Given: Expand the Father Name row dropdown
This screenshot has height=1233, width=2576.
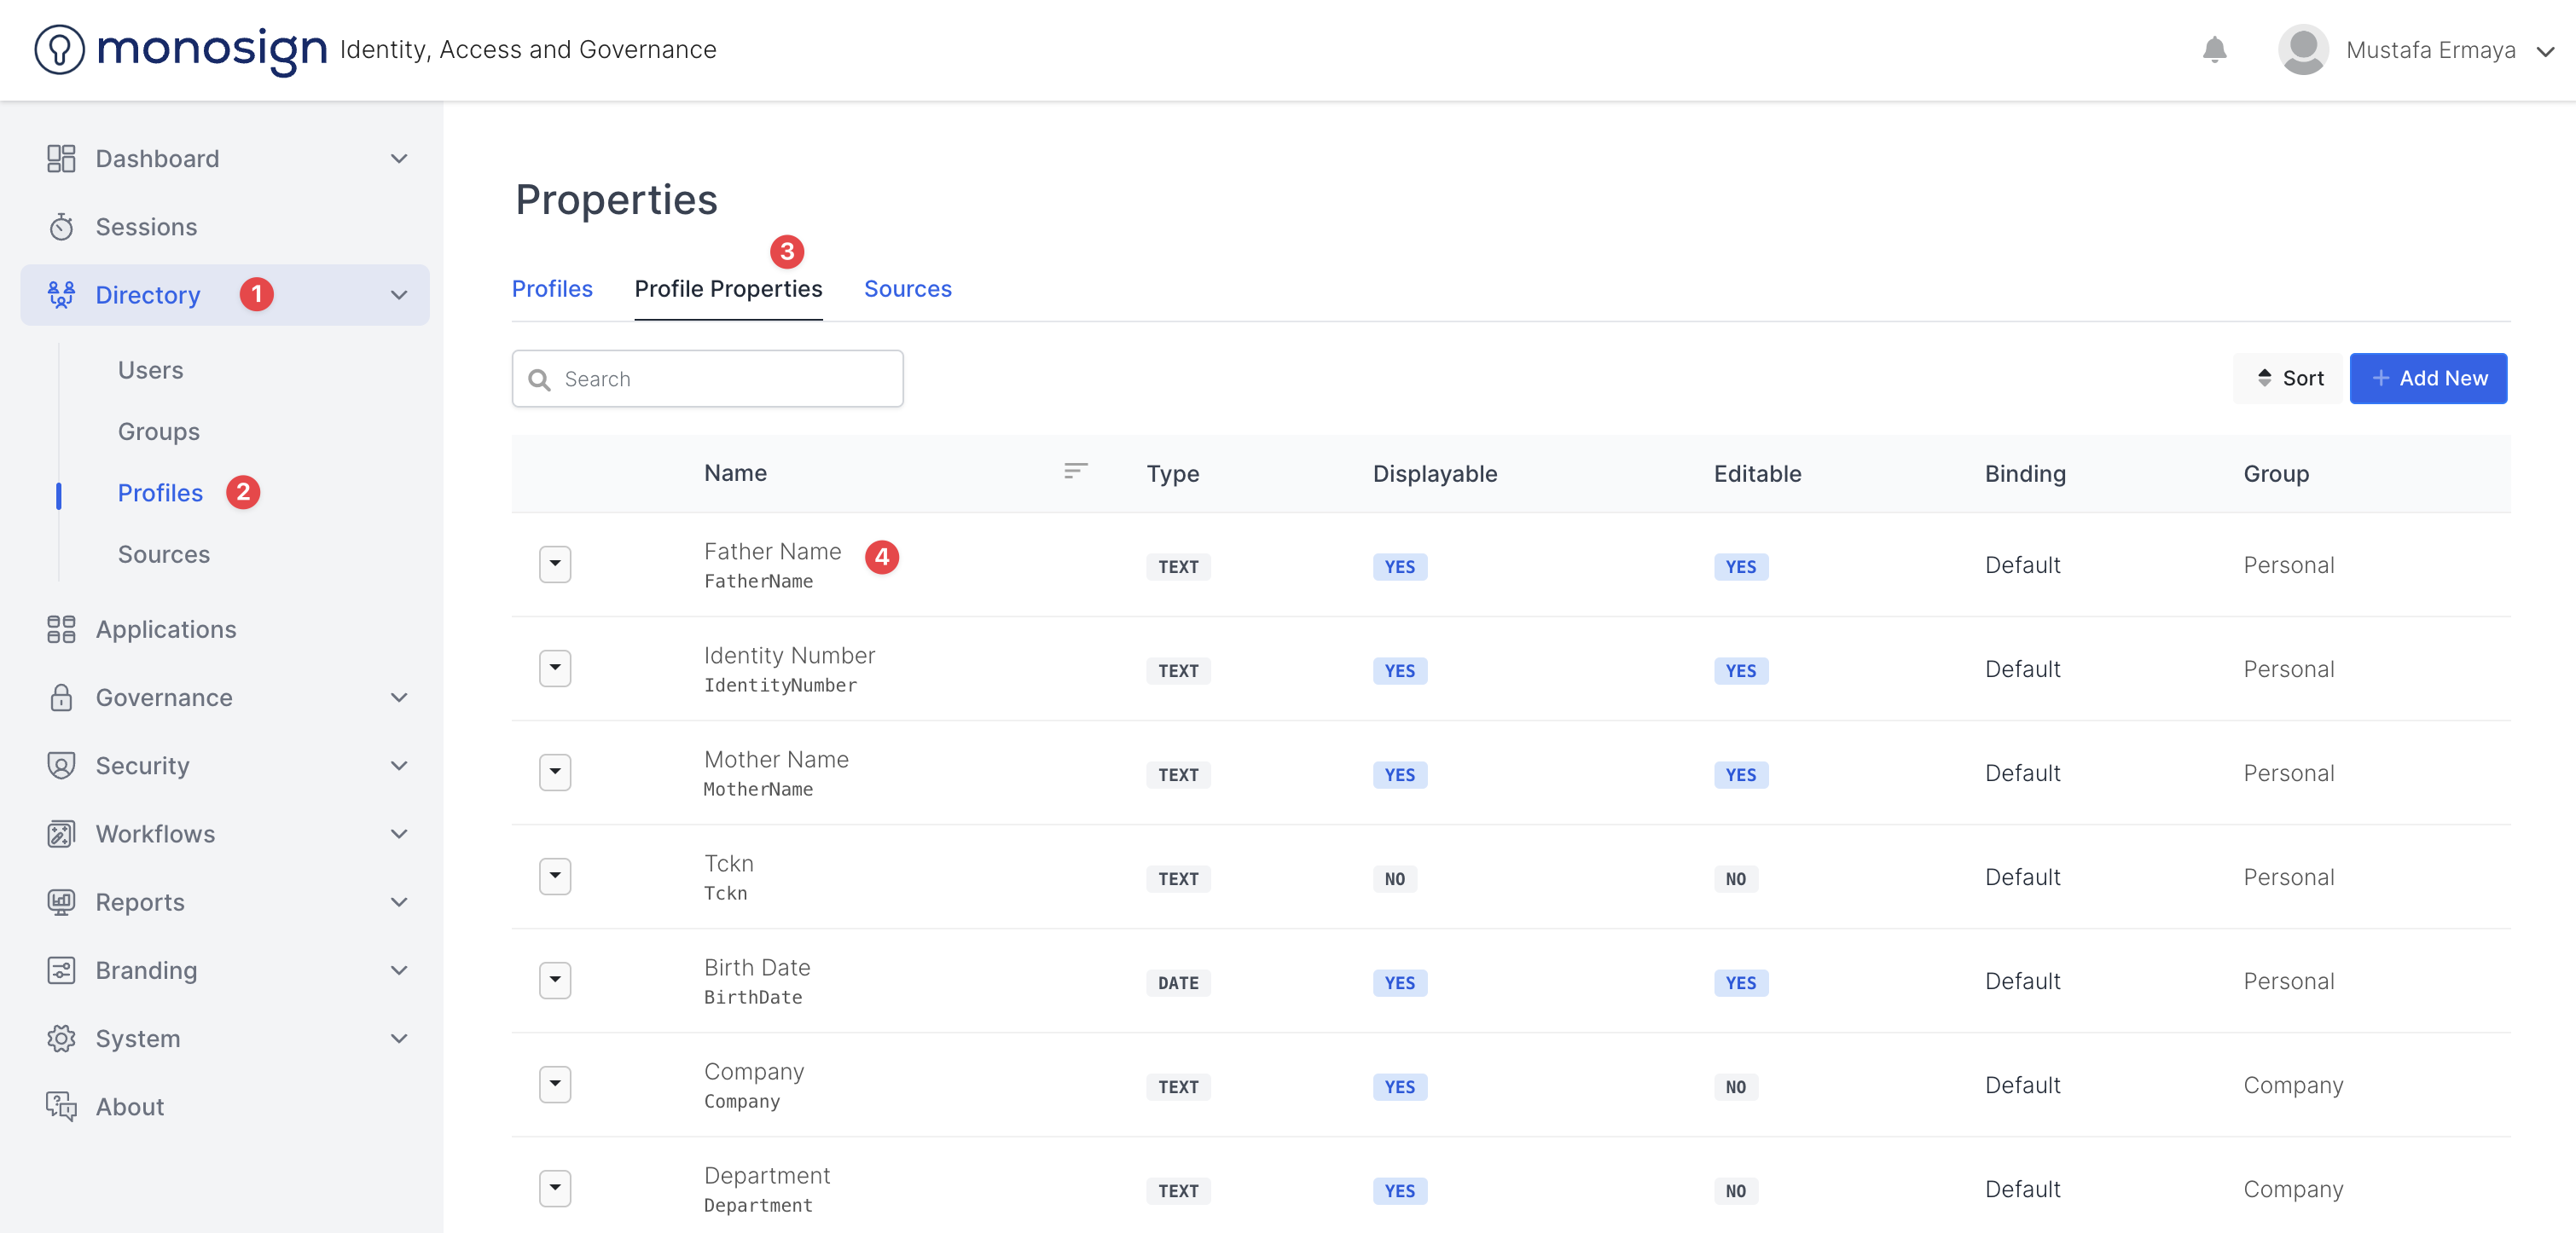Looking at the screenshot, I should pos(555,564).
